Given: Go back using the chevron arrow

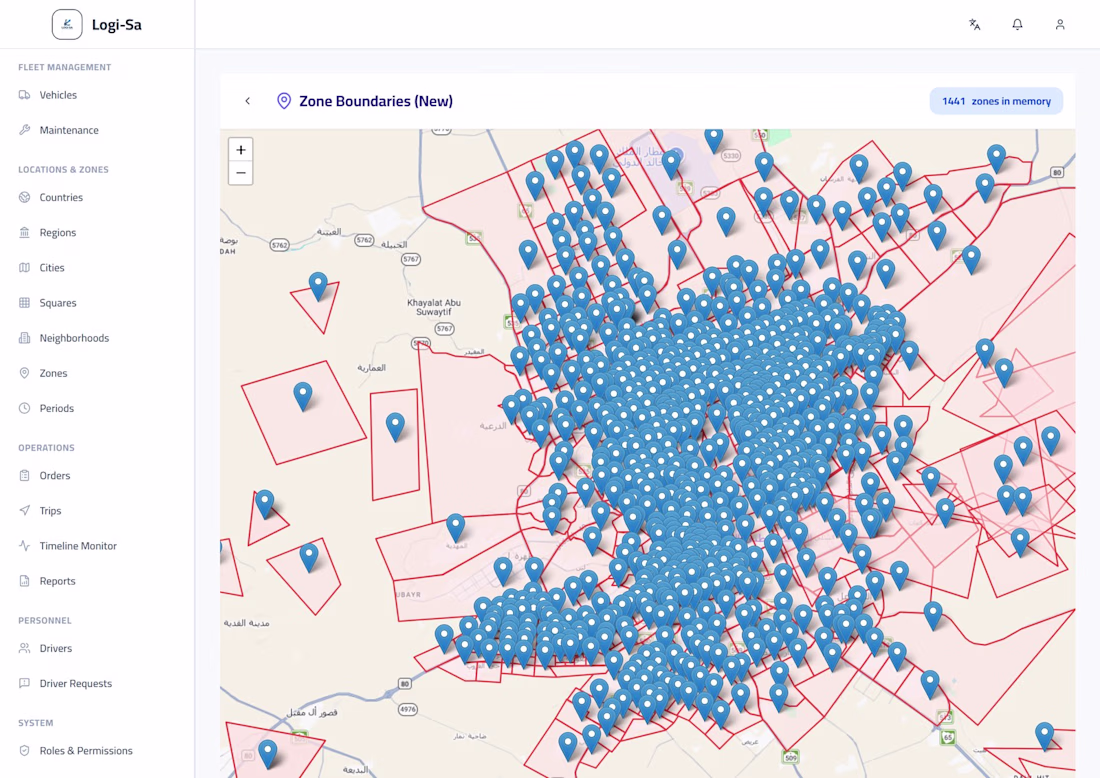Looking at the screenshot, I should (x=248, y=101).
